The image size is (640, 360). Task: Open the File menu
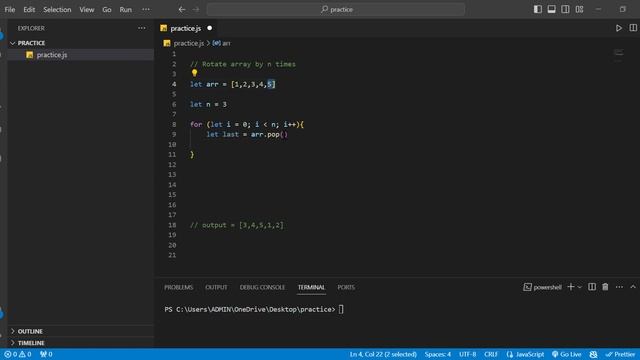pyautogui.click(x=10, y=9)
